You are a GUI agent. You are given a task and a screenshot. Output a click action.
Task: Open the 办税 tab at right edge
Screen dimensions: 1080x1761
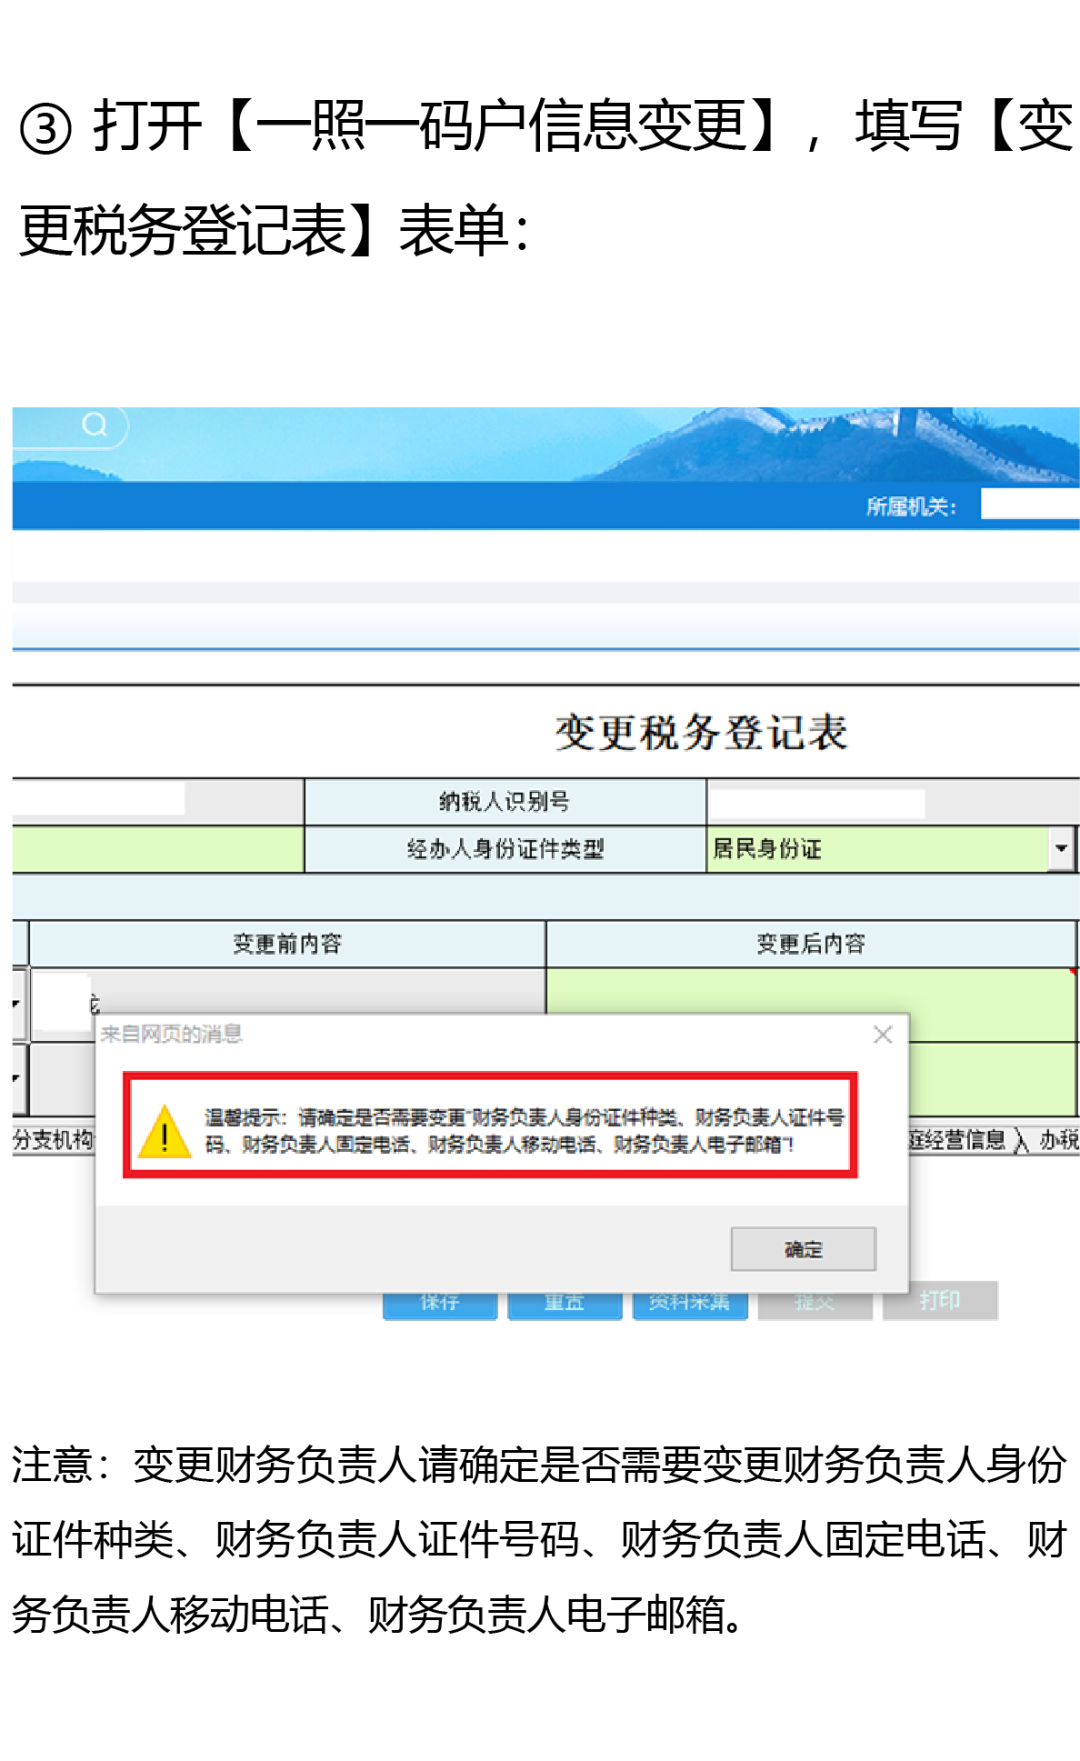[x=1058, y=1140]
